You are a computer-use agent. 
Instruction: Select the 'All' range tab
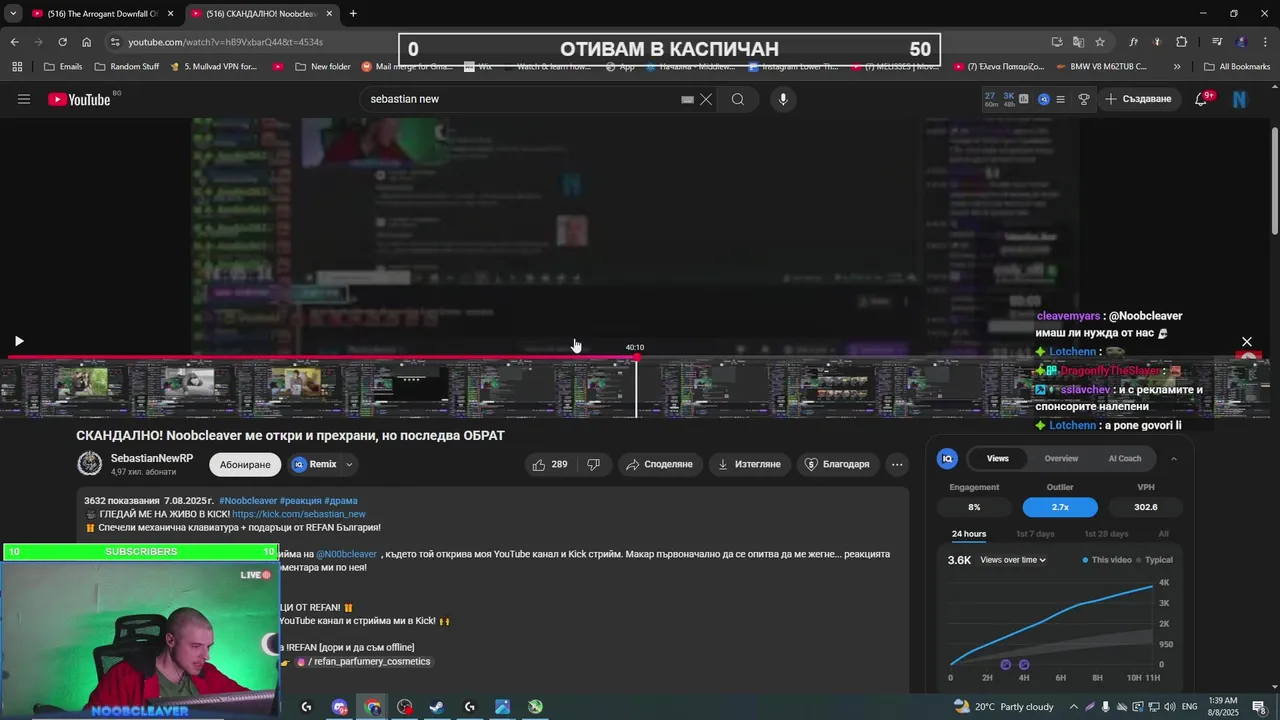(x=1163, y=534)
